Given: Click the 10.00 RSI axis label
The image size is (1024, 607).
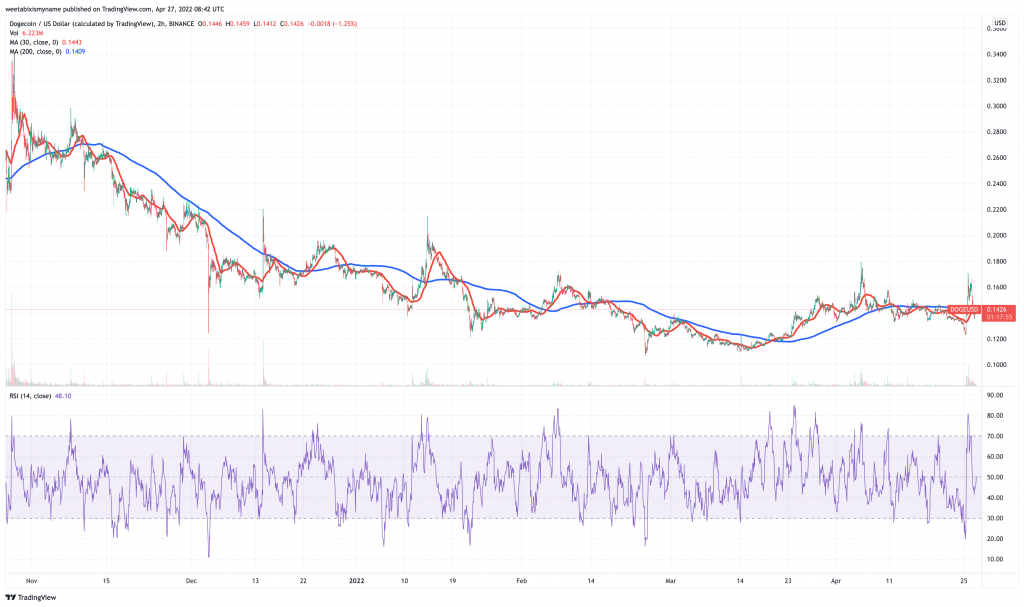Looking at the screenshot, I should 995,559.
